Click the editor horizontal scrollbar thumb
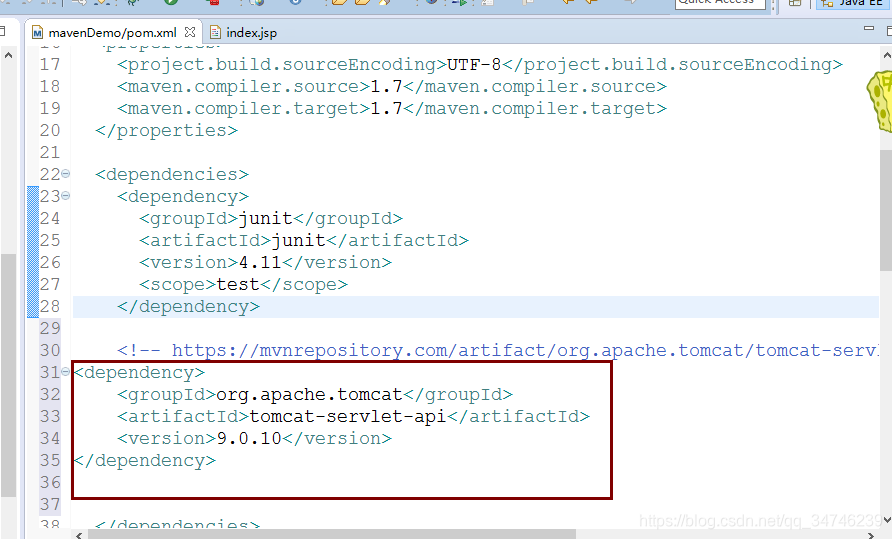This screenshot has width=892, height=539. 331,535
